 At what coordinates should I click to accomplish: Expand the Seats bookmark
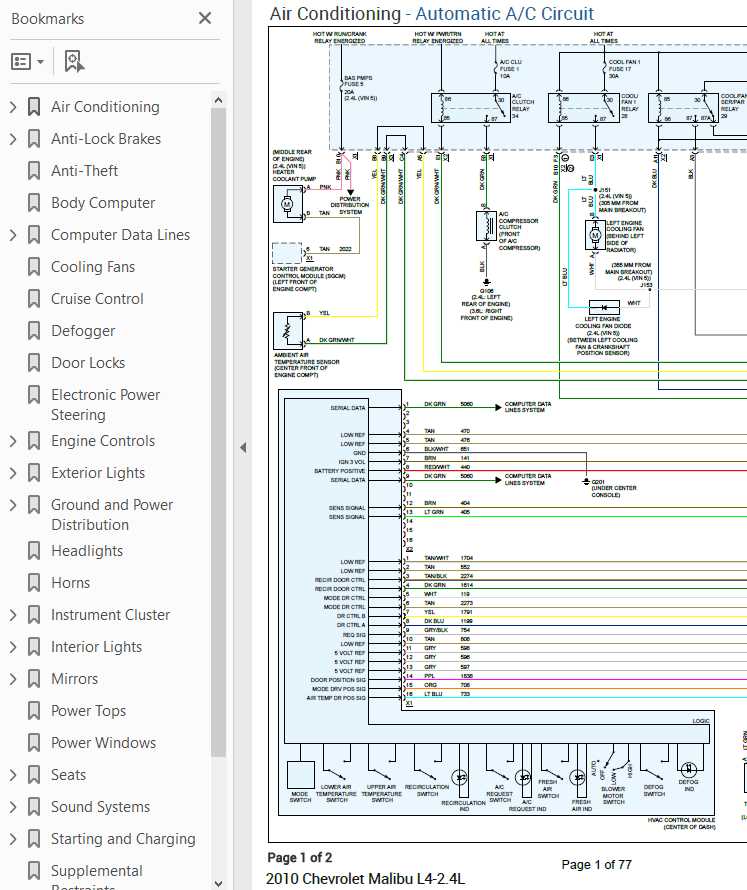coord(13,775)
